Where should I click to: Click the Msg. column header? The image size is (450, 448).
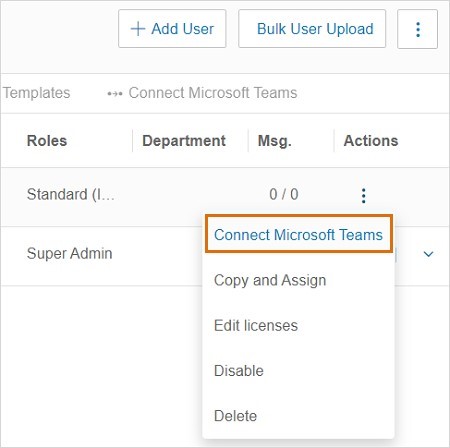point(275,141)
